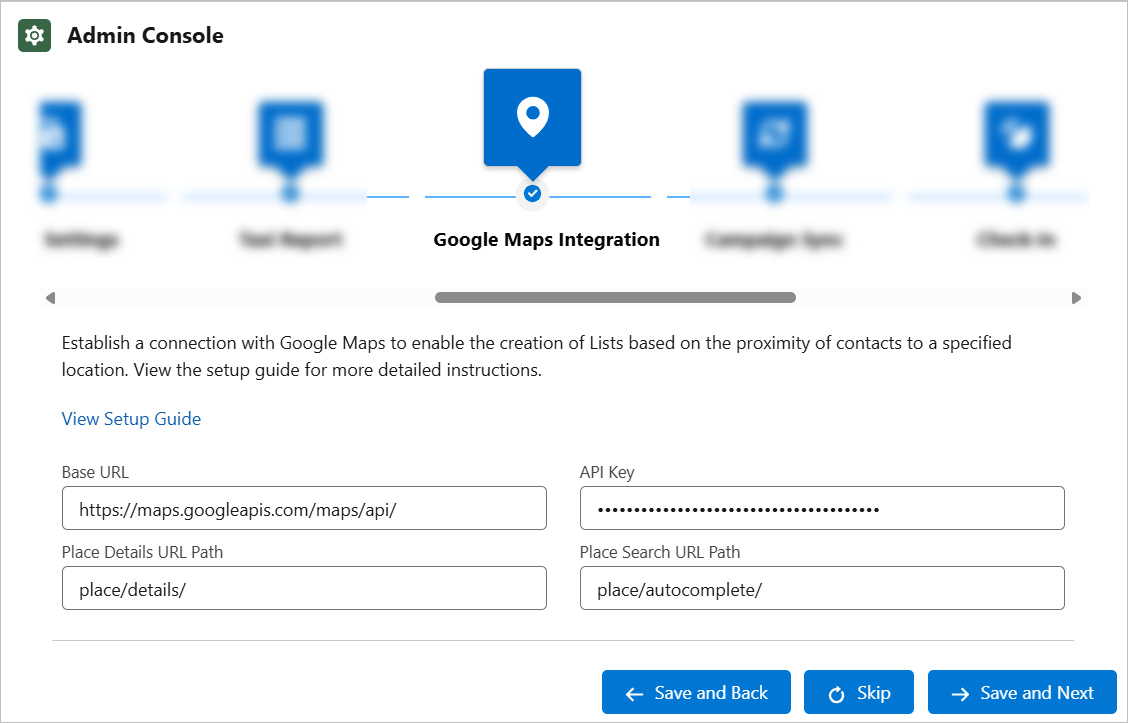Select the blurred Campaign Sync step icon
Screen dimensions: 1128x723
(774, 132)
